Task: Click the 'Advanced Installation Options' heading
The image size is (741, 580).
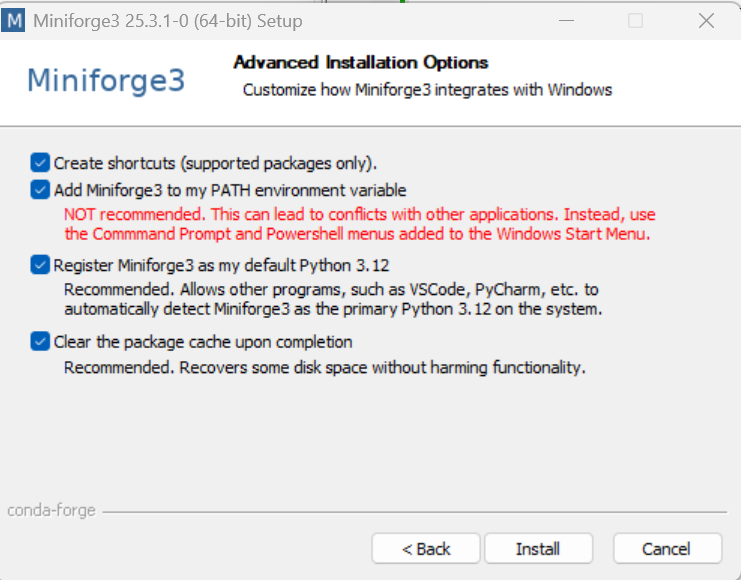Action: click(x=361, y=62)
